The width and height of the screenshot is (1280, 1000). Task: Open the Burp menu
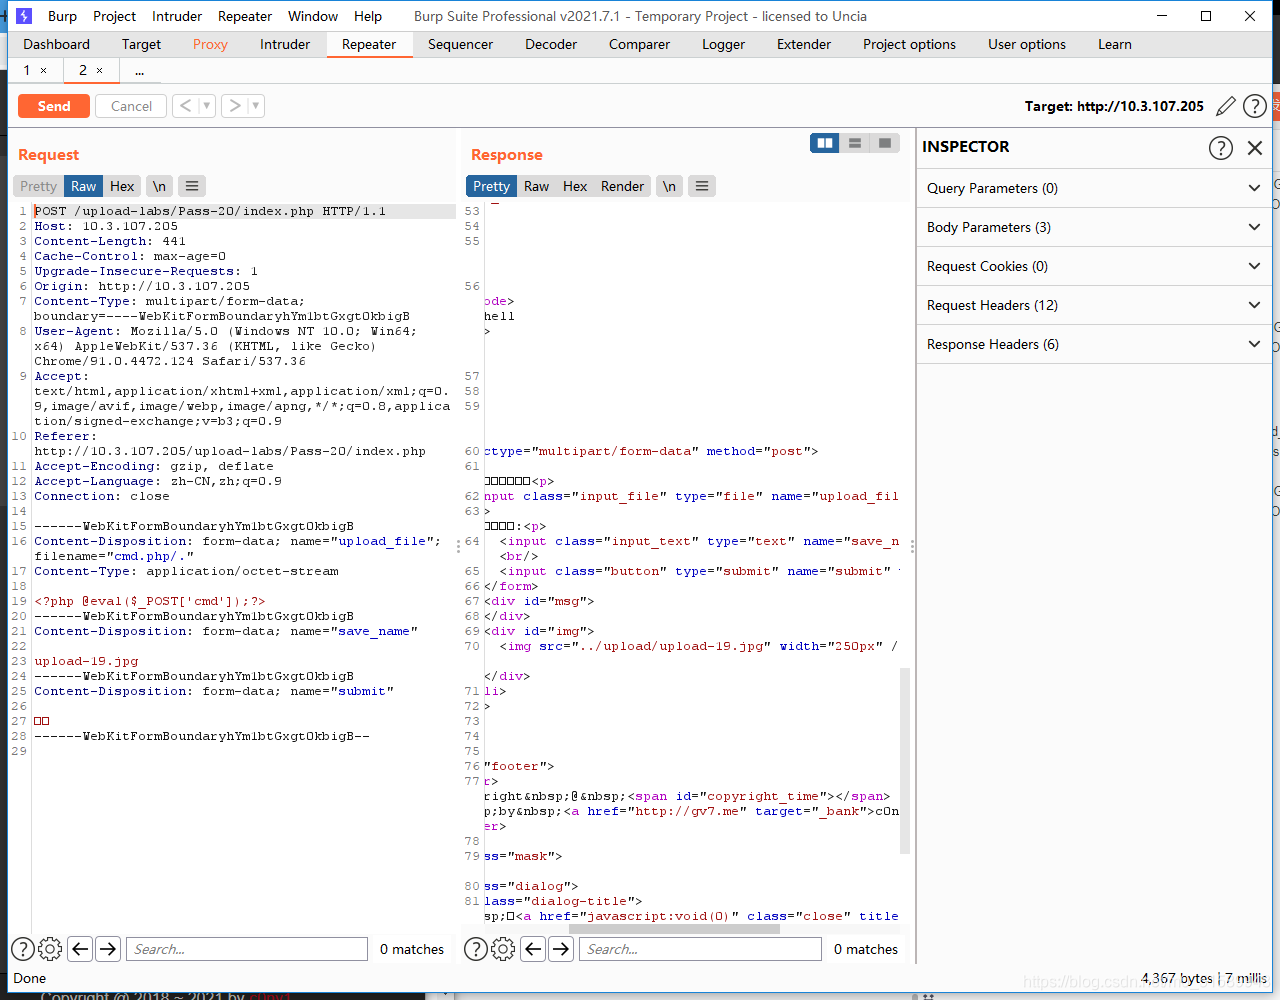62,16
